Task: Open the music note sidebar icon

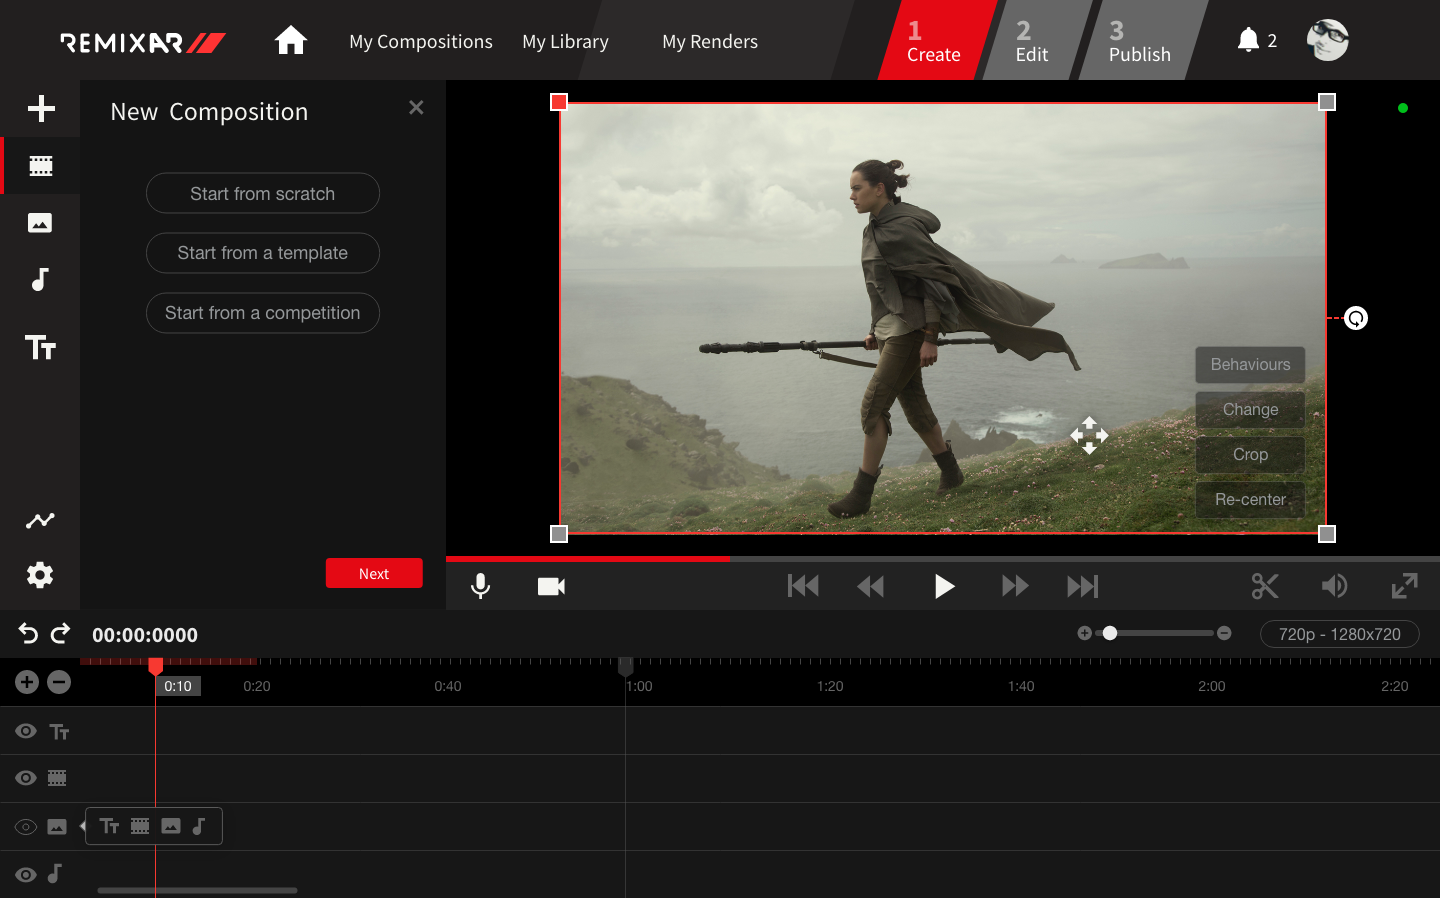Action: 40,280
